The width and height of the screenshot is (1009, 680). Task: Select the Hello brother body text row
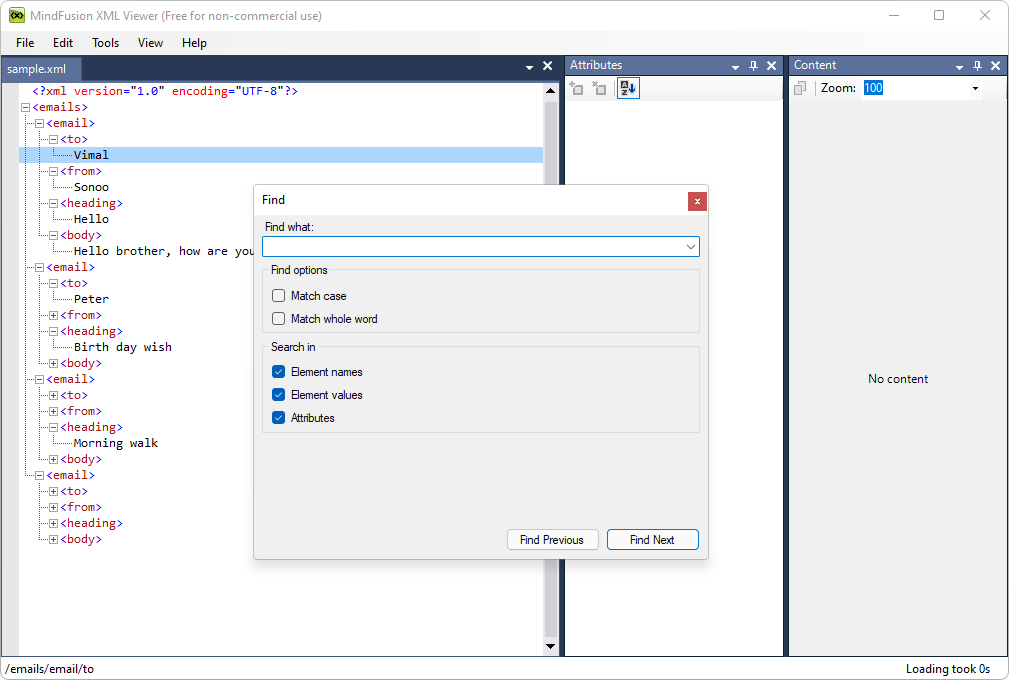tap(164, 252)
